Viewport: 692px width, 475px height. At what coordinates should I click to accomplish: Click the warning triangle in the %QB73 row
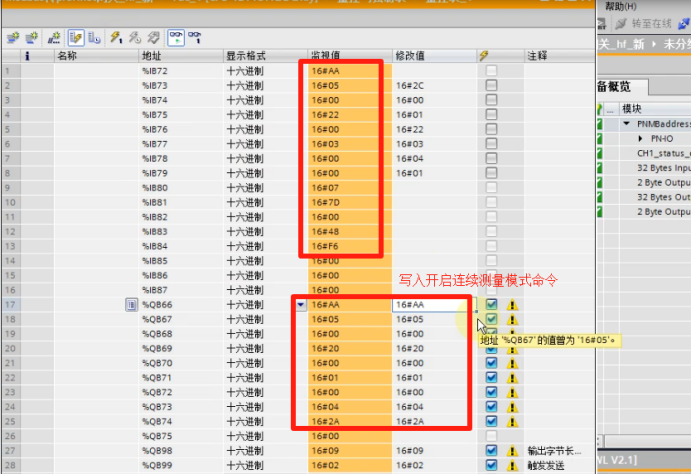click(512, 407)
